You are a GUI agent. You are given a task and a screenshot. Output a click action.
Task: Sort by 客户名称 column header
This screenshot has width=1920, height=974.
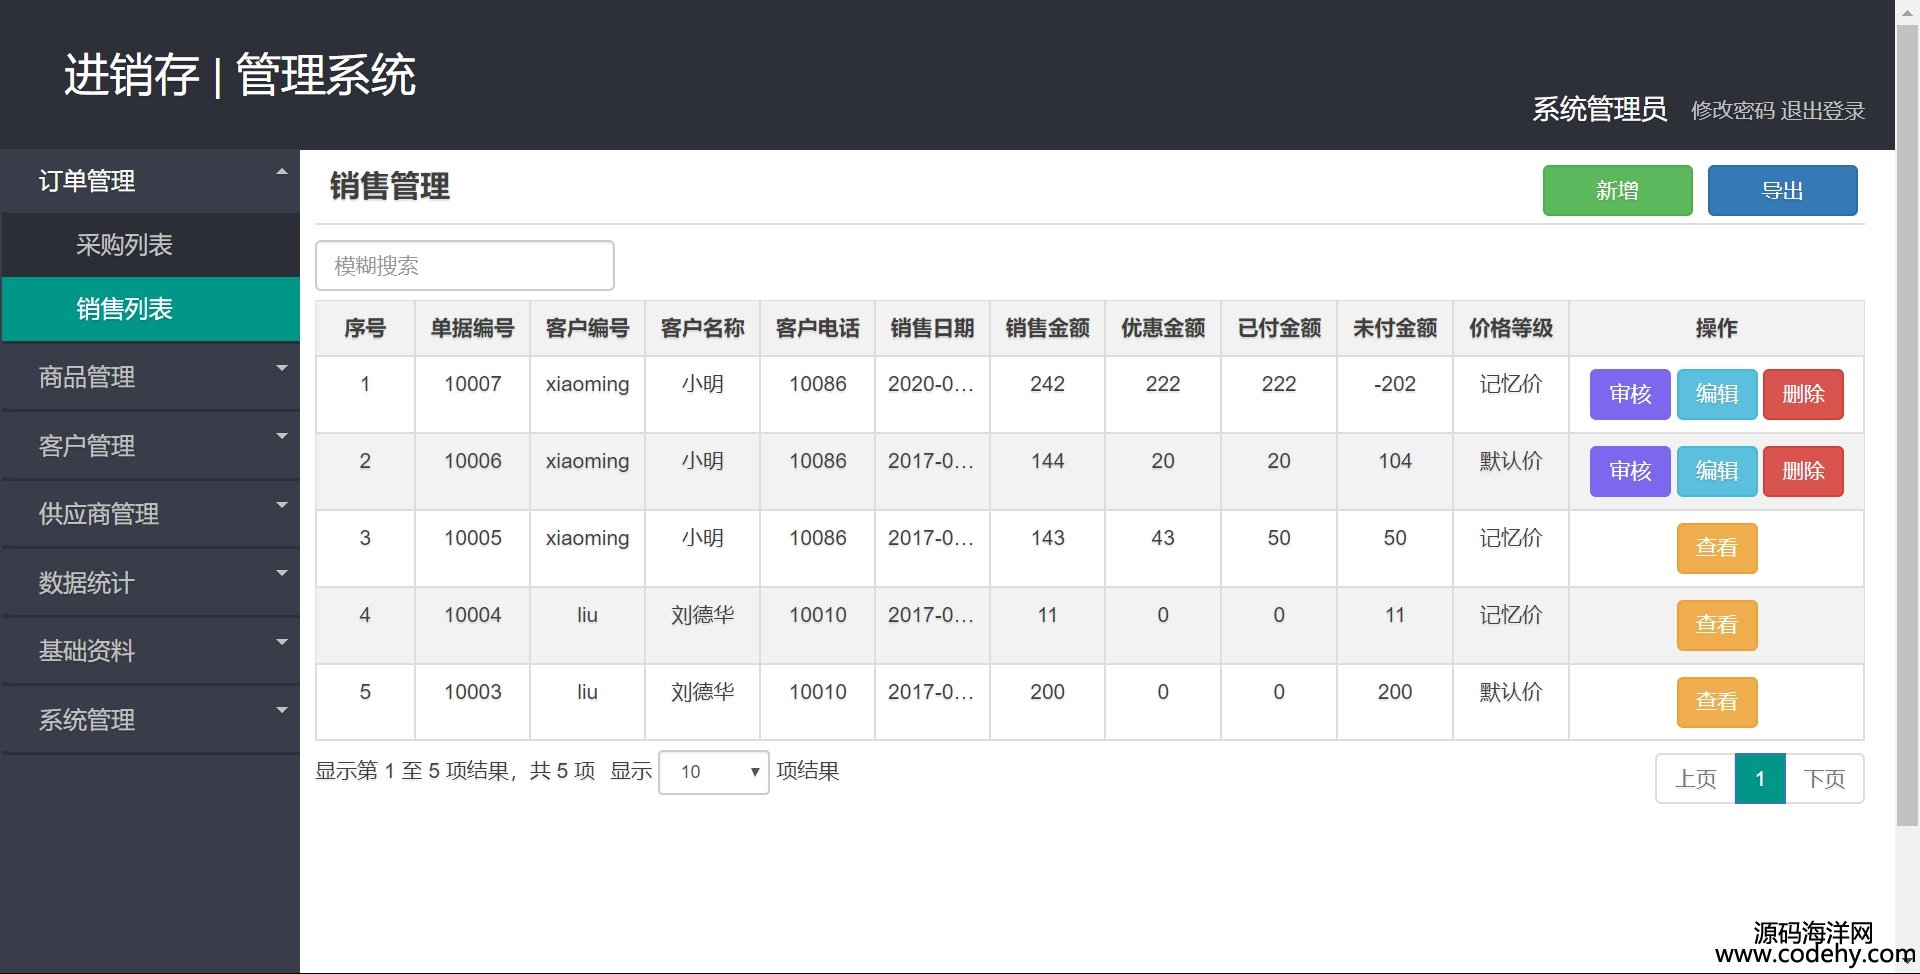pyautogui.click(x=703, y=328)
